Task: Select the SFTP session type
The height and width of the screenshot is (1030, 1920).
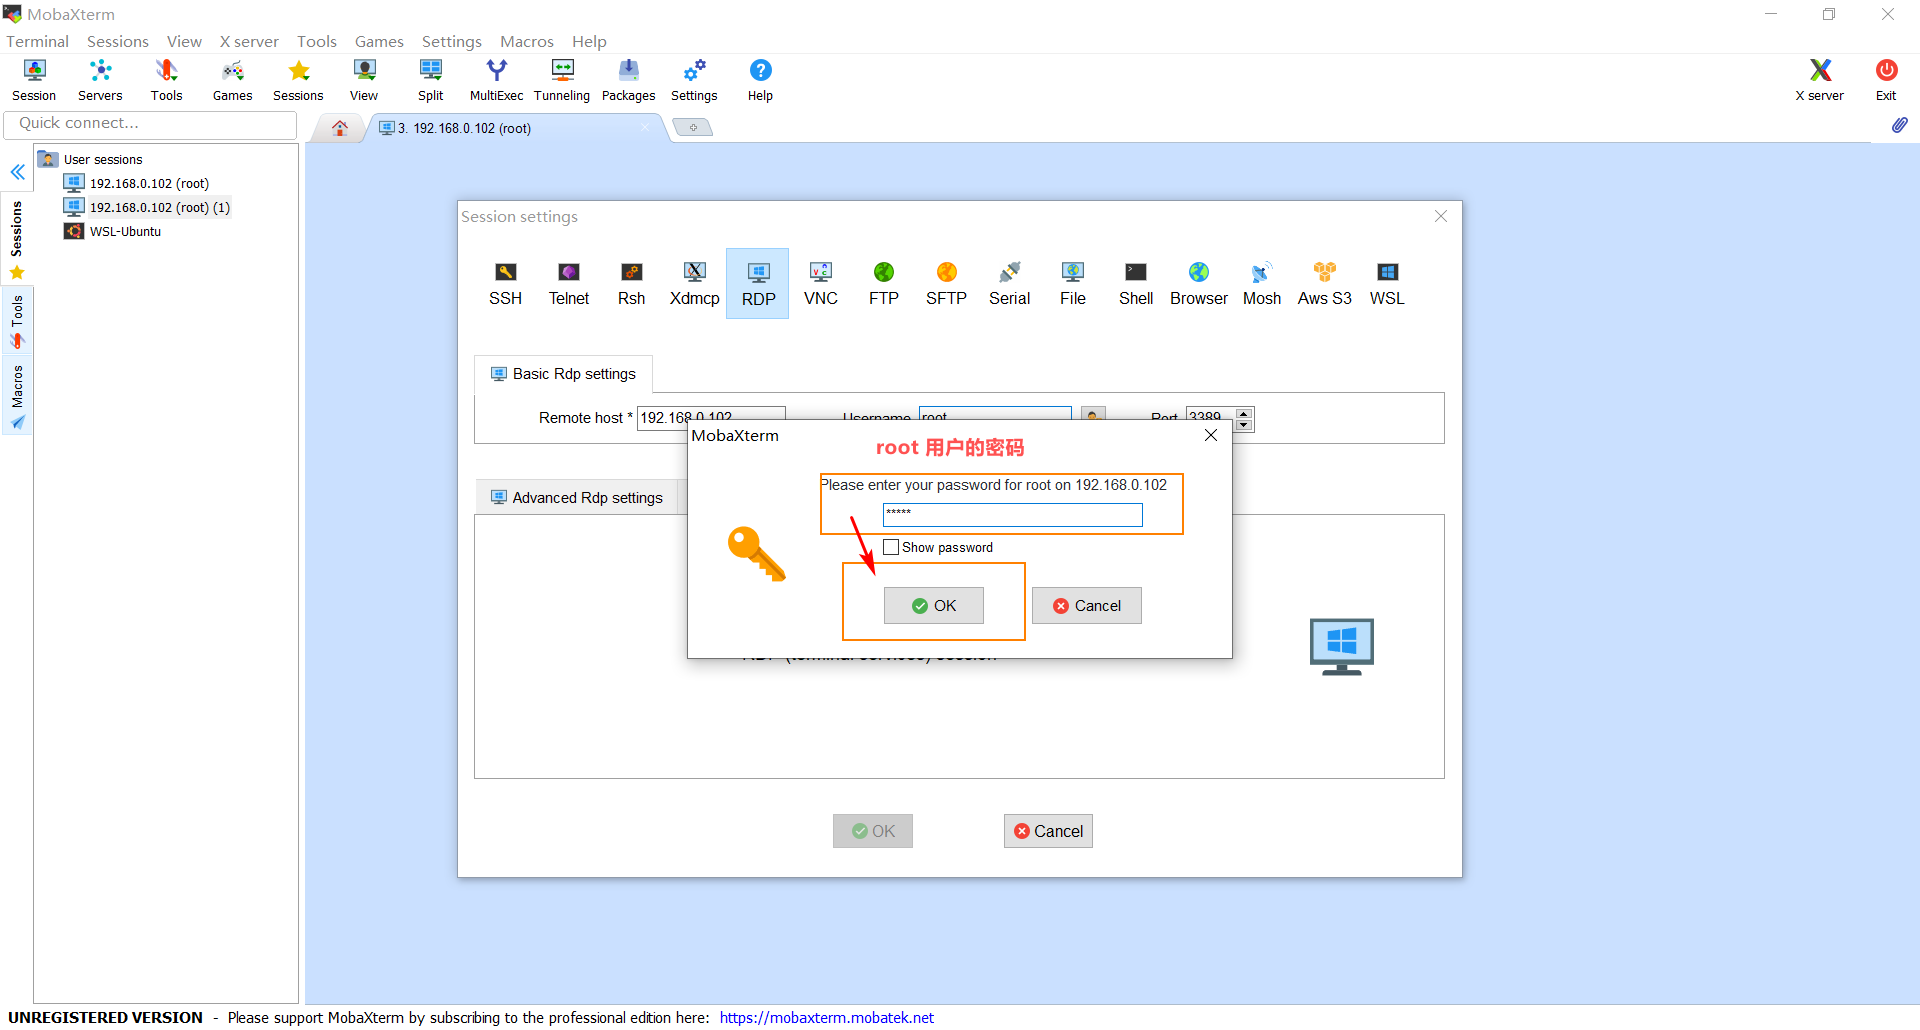Action: [x=946, y=284]
